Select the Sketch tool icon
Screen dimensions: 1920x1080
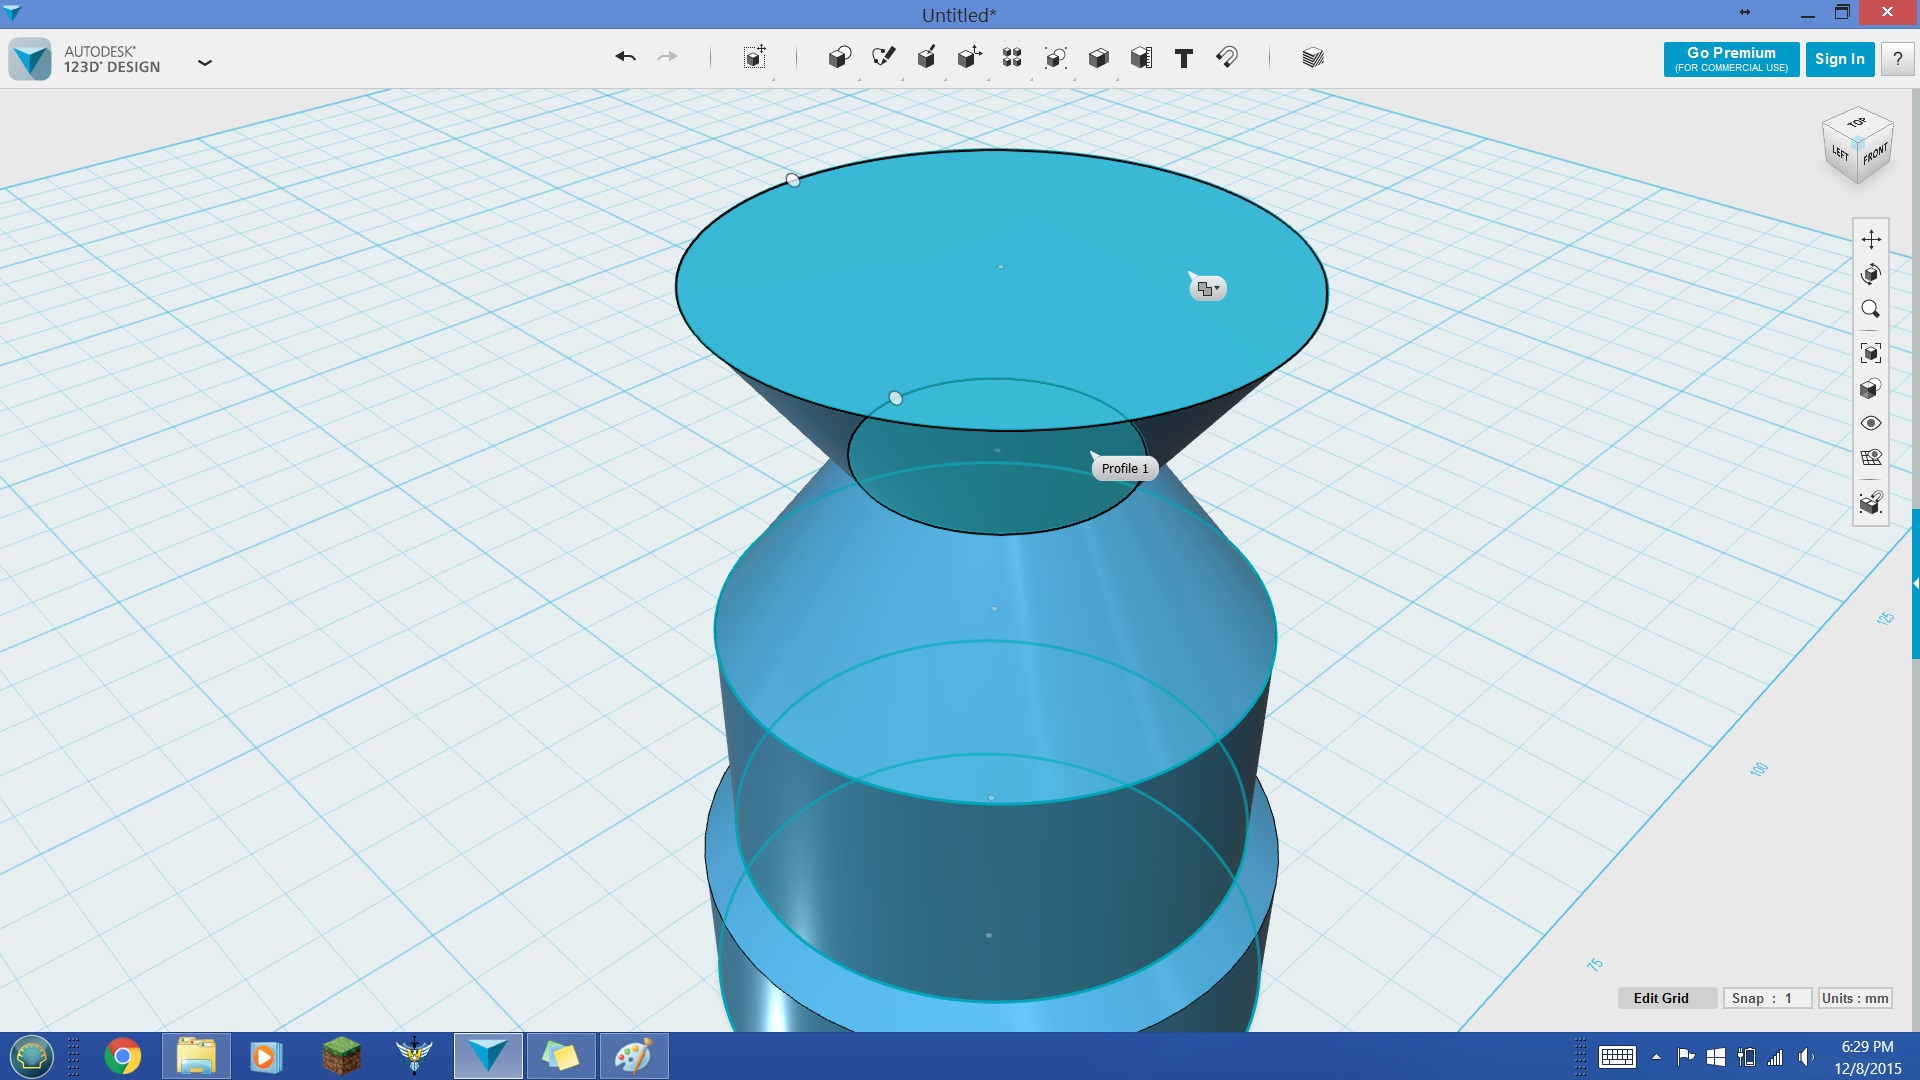(x=882, y=58)
